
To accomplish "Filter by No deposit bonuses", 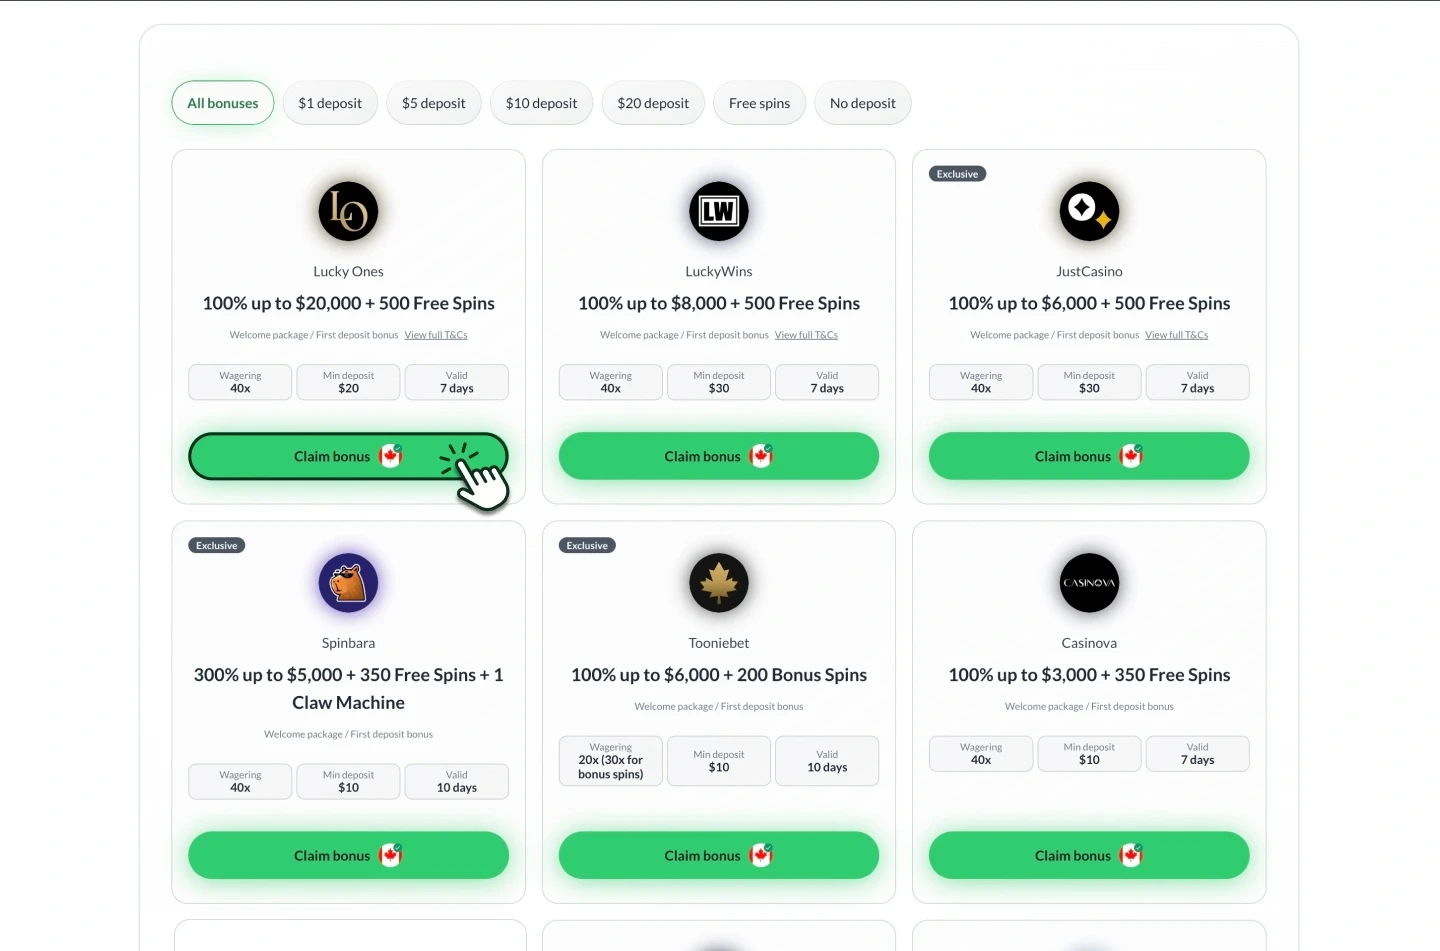I will pos(863,103).
